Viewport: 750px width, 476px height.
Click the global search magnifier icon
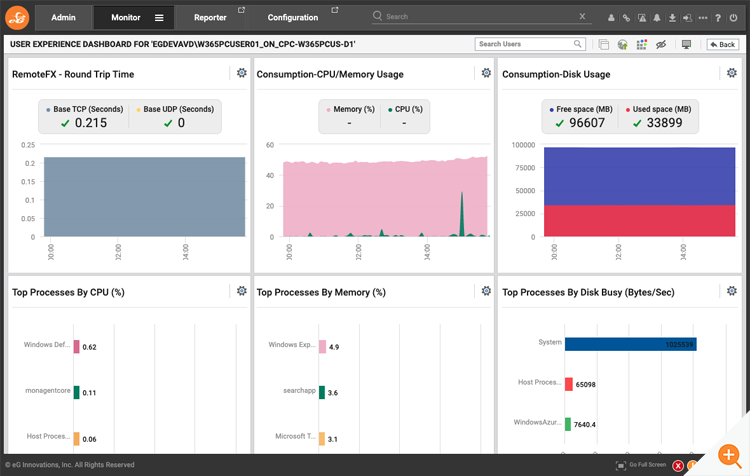tap(377, 16)
